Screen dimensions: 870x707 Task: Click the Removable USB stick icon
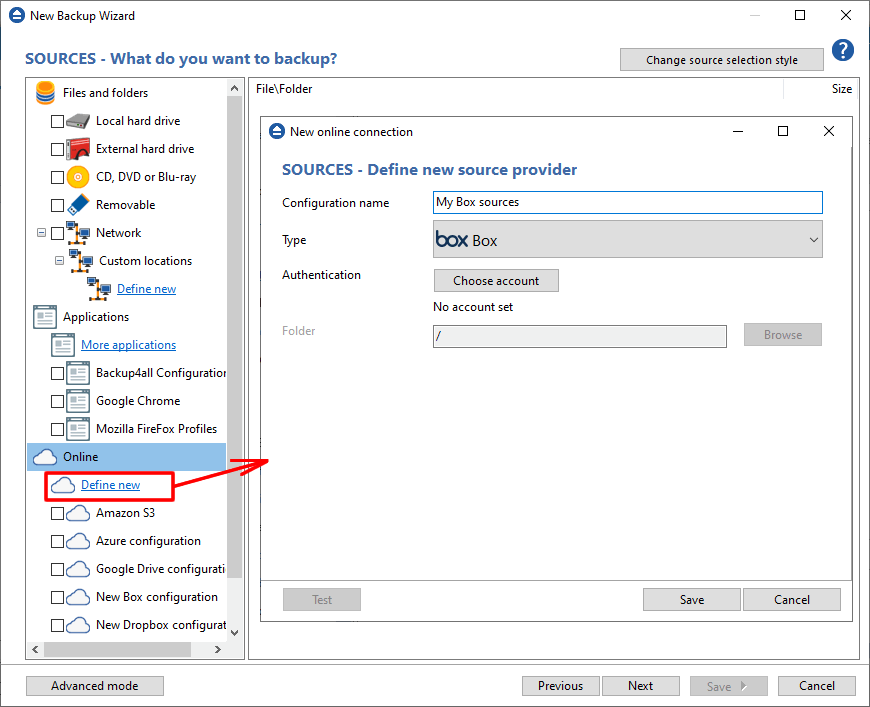(78, 205)
